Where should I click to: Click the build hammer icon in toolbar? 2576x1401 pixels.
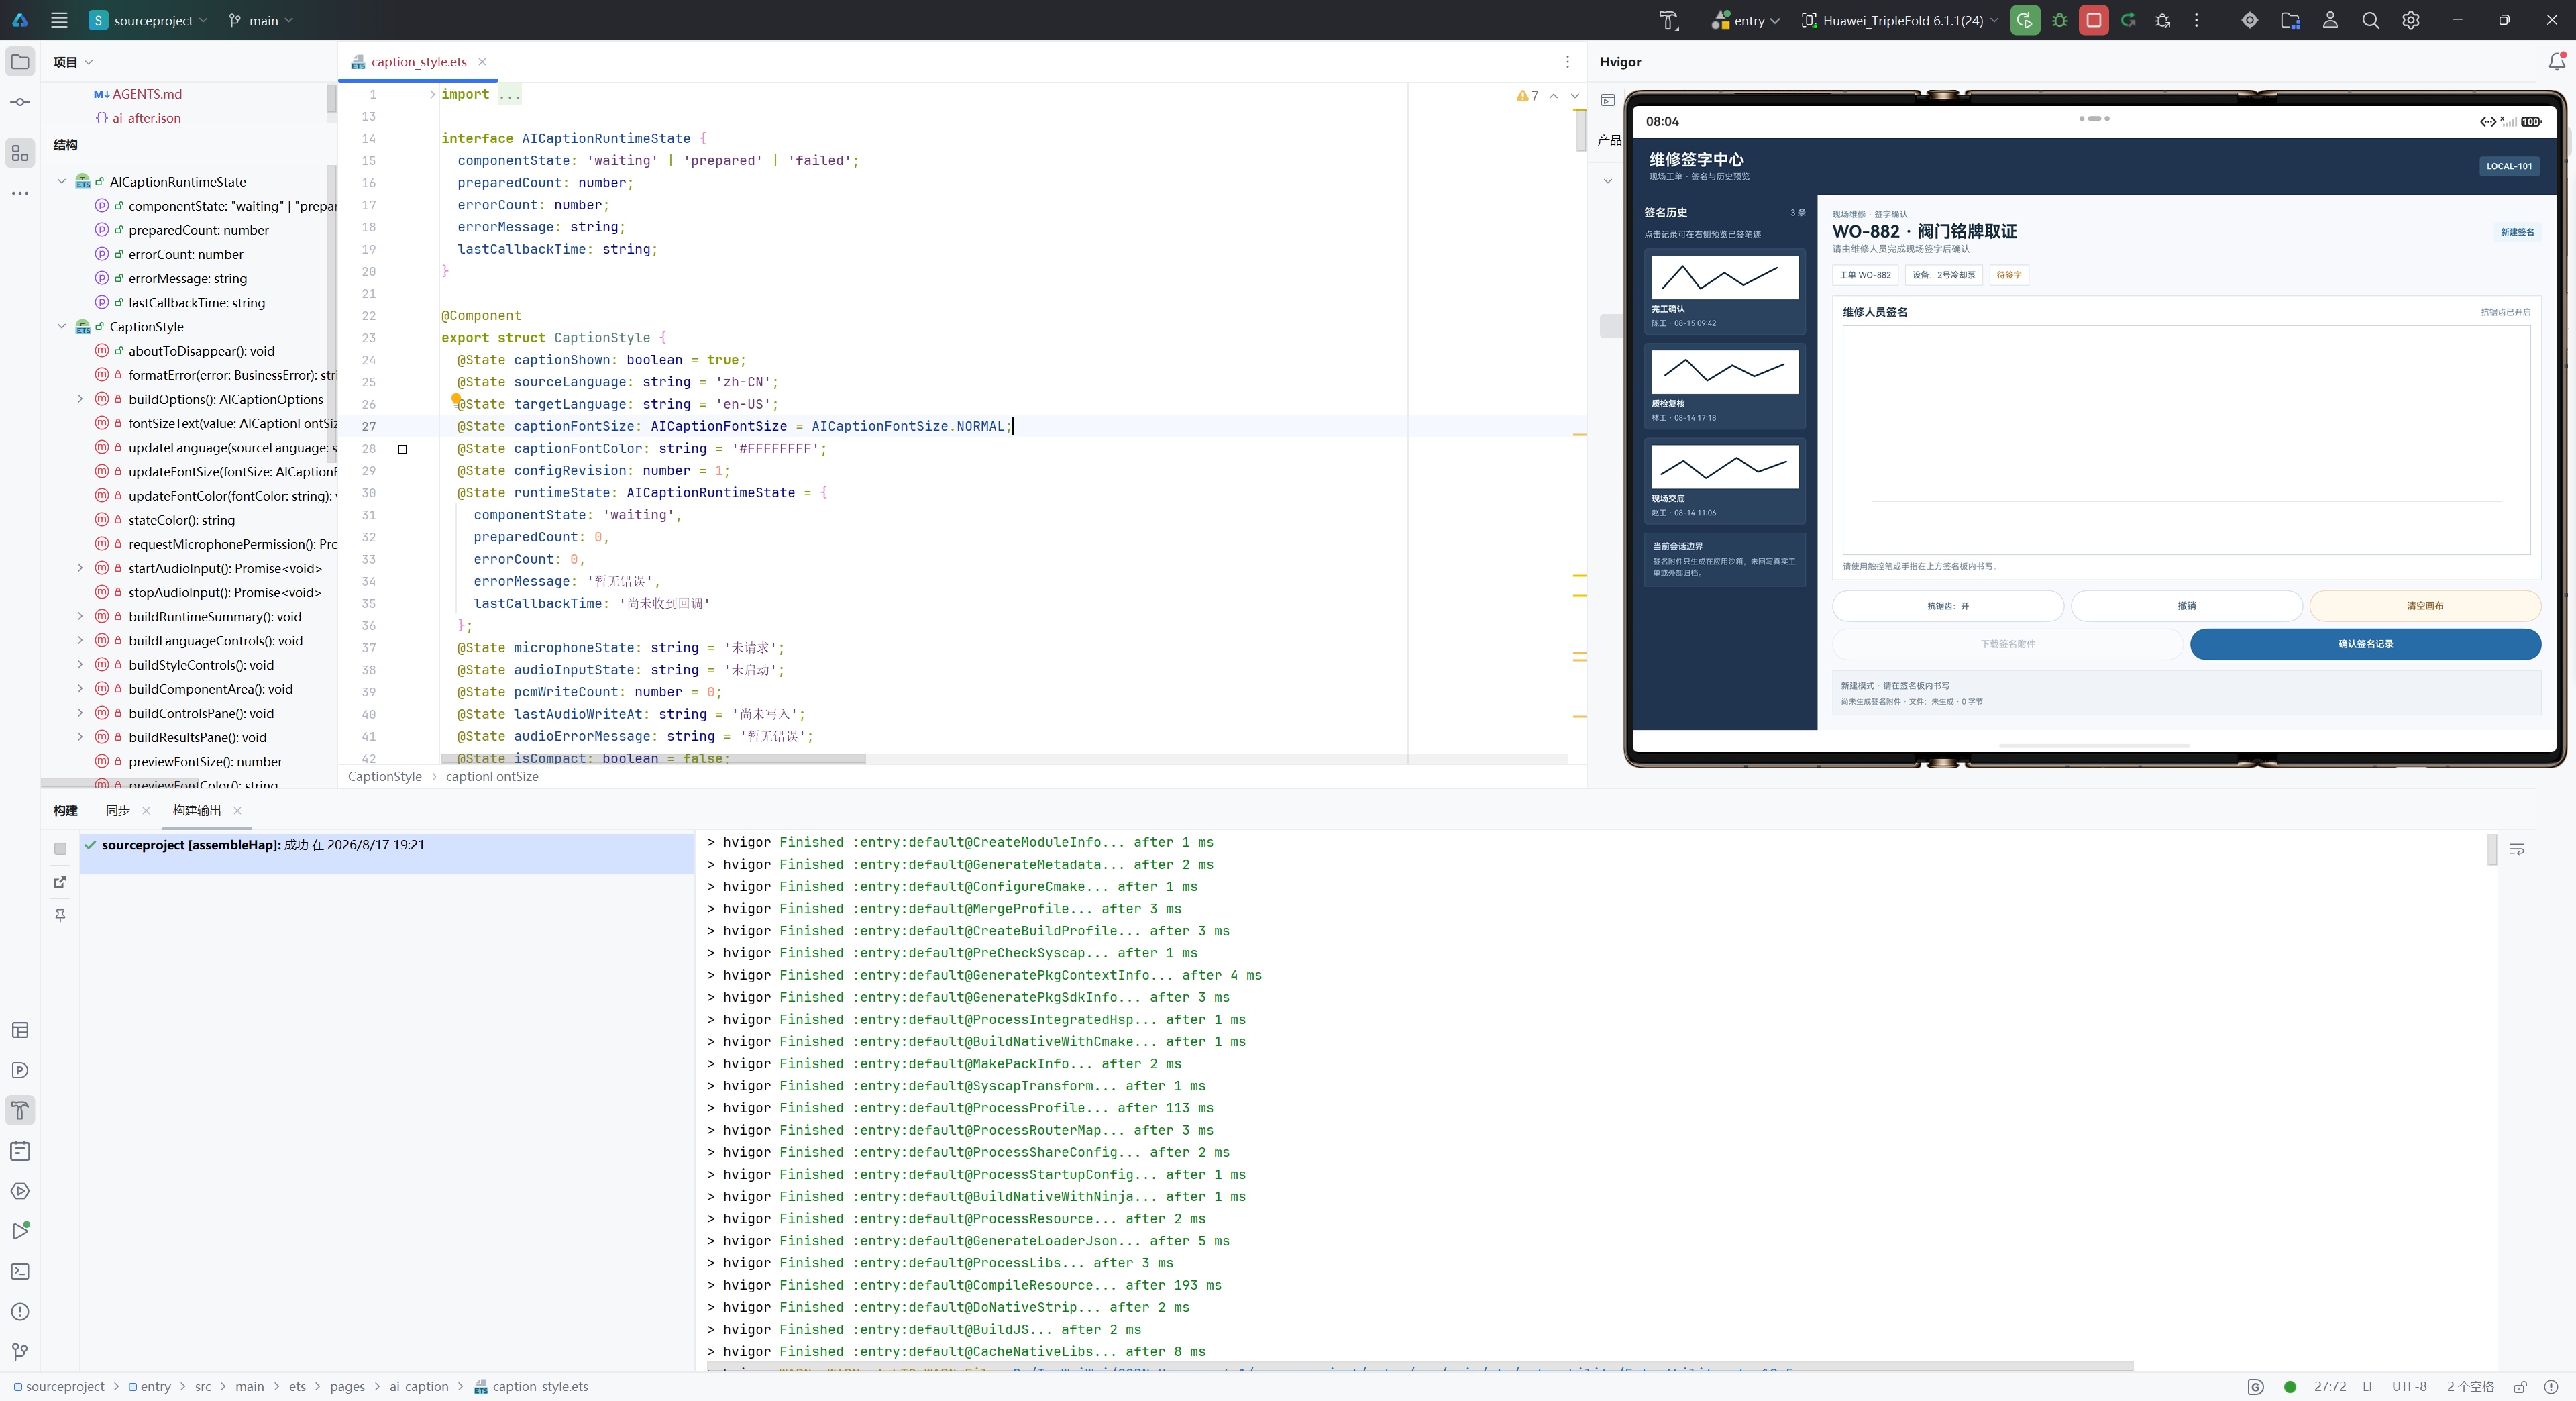coord(1668,20)
